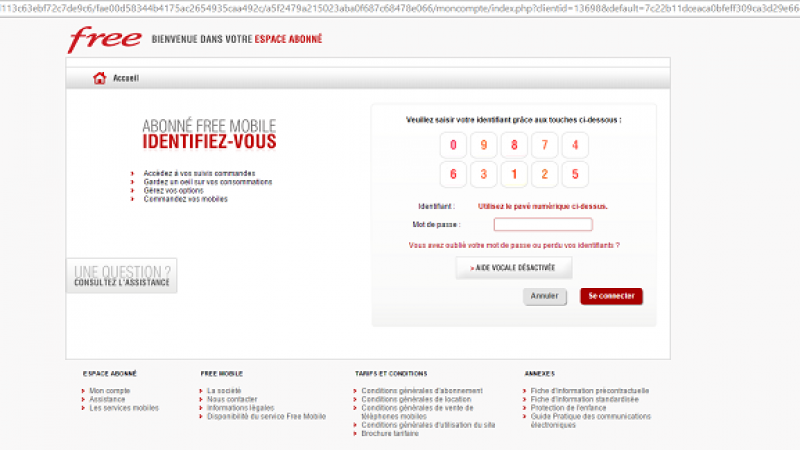The image size is (800, 450).
Task: Open Conditions générales de location link
Action: pyautogui.click(x=416, y=399)
